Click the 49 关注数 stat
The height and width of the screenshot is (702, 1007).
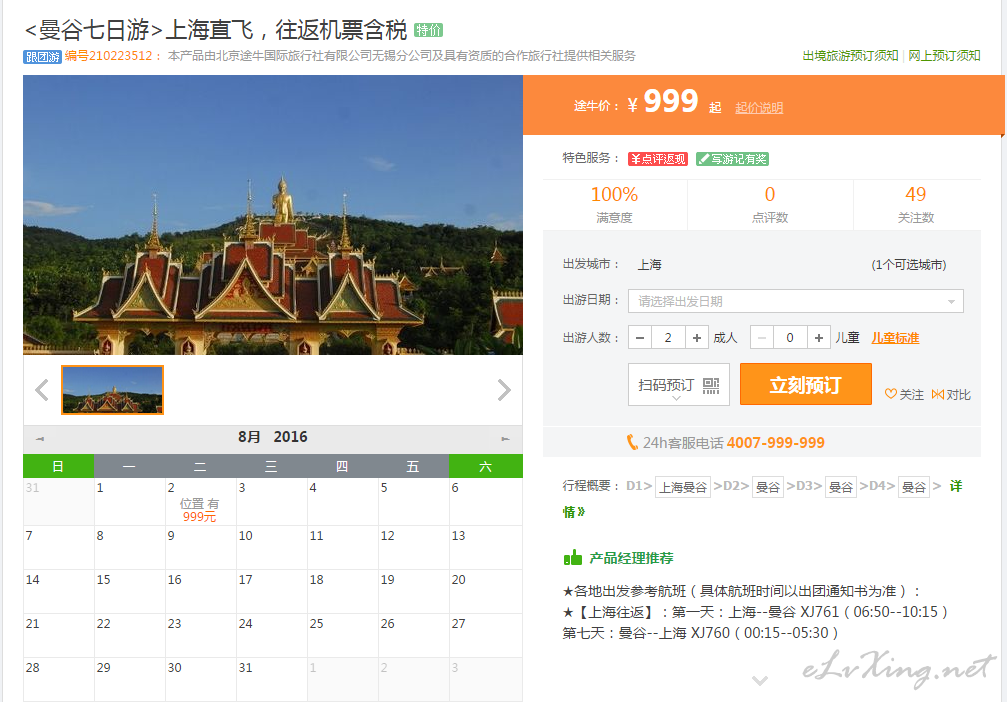[x=916, y=204]
